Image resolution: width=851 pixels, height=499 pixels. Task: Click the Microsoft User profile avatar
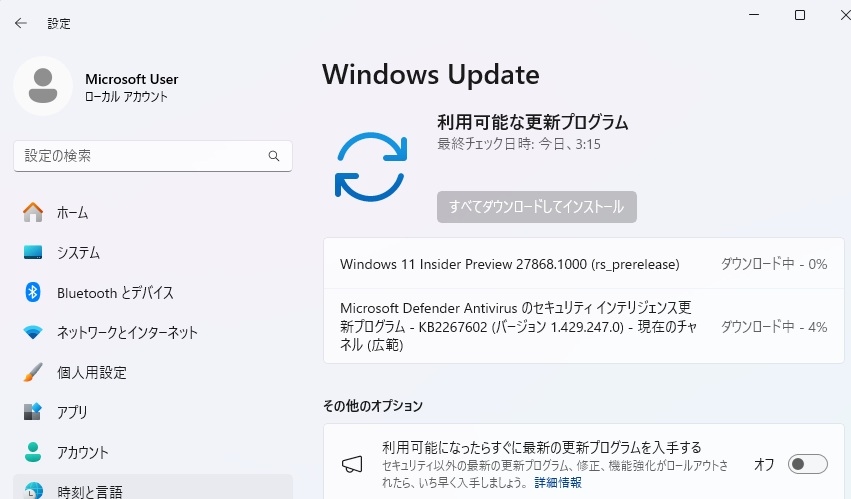[x=42, y=87]
